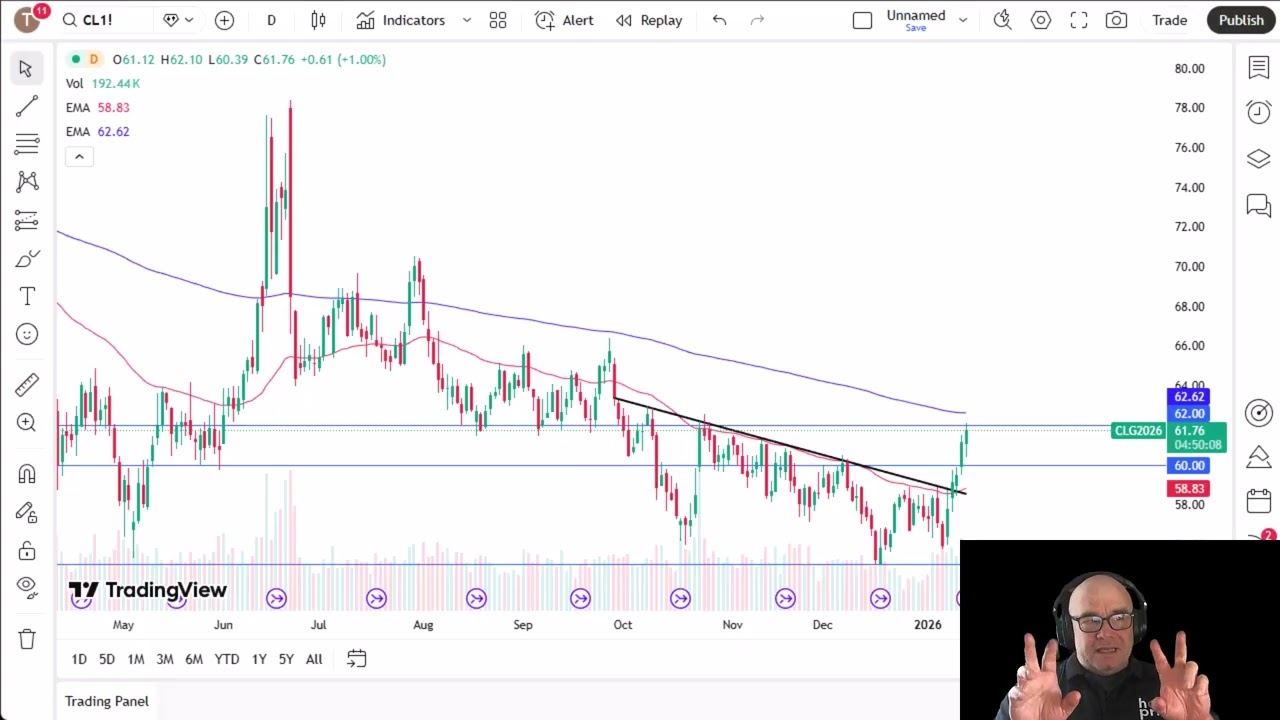Remove drawings with the trash icon
This screenshot has width=1280, height=720.
pyautogui.click(x=26, y=638)
